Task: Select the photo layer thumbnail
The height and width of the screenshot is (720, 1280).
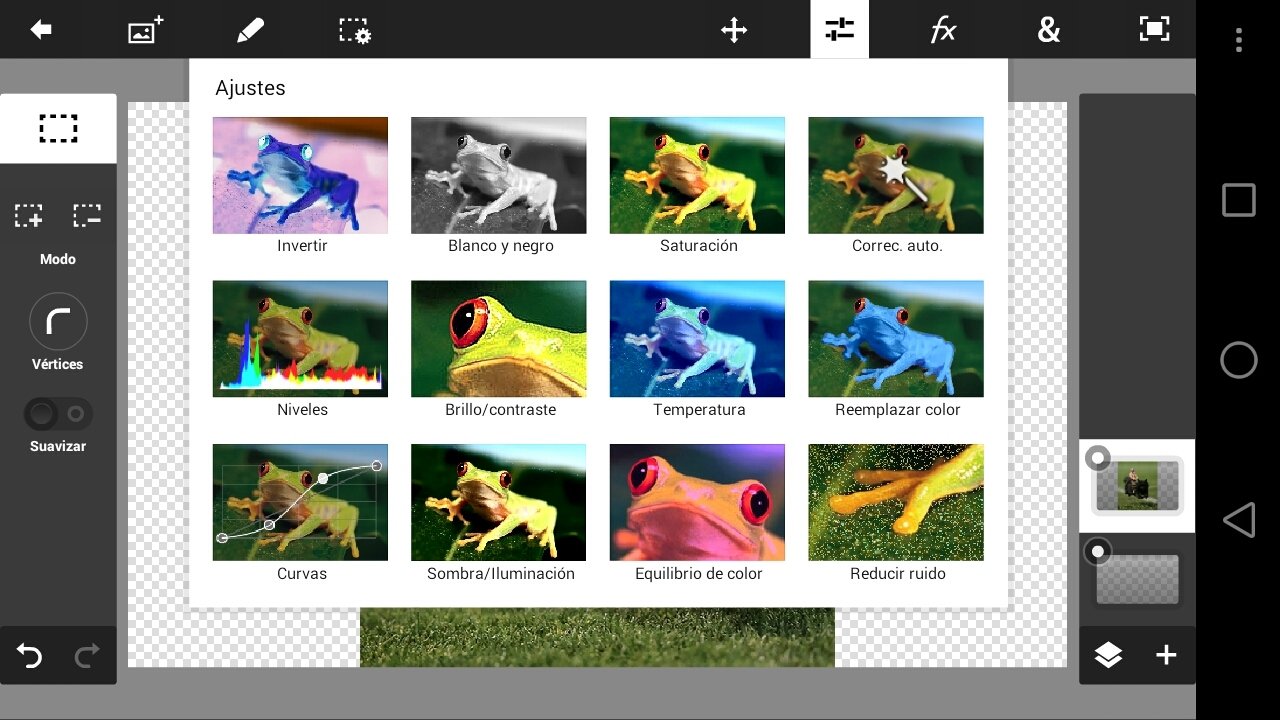Action: [1137, 486]
